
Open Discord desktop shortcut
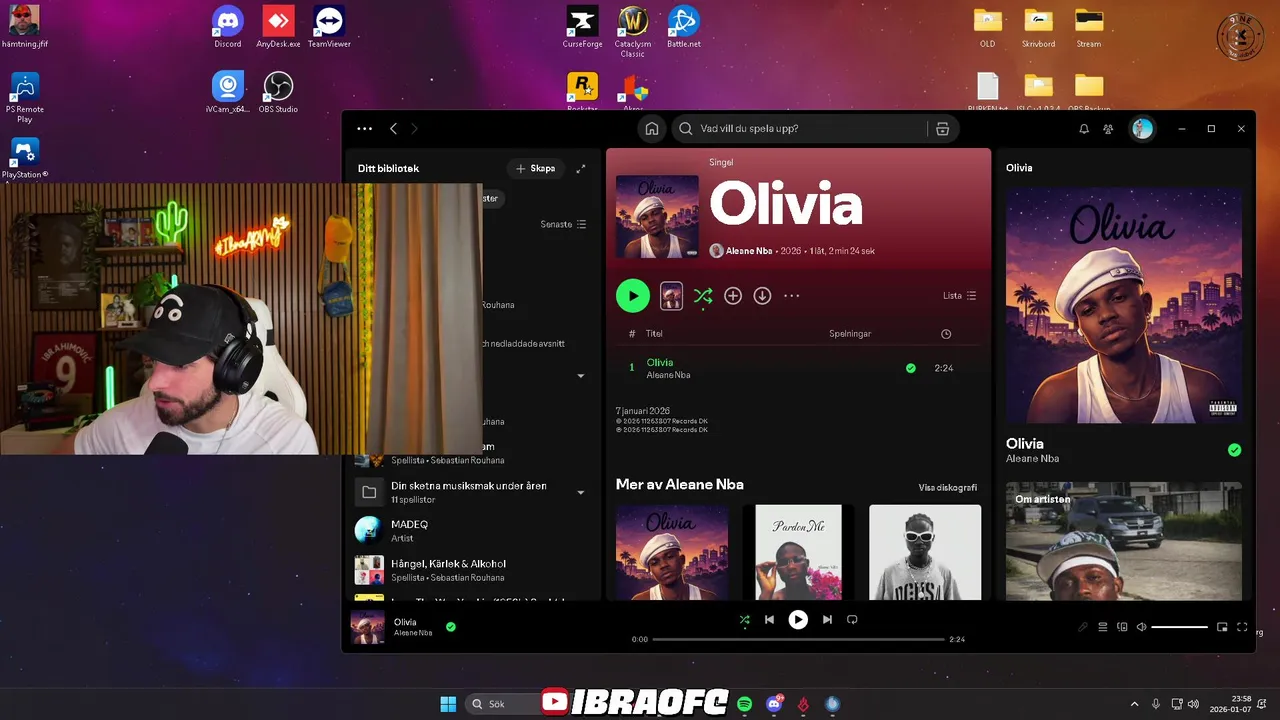(x=228, y=27)
